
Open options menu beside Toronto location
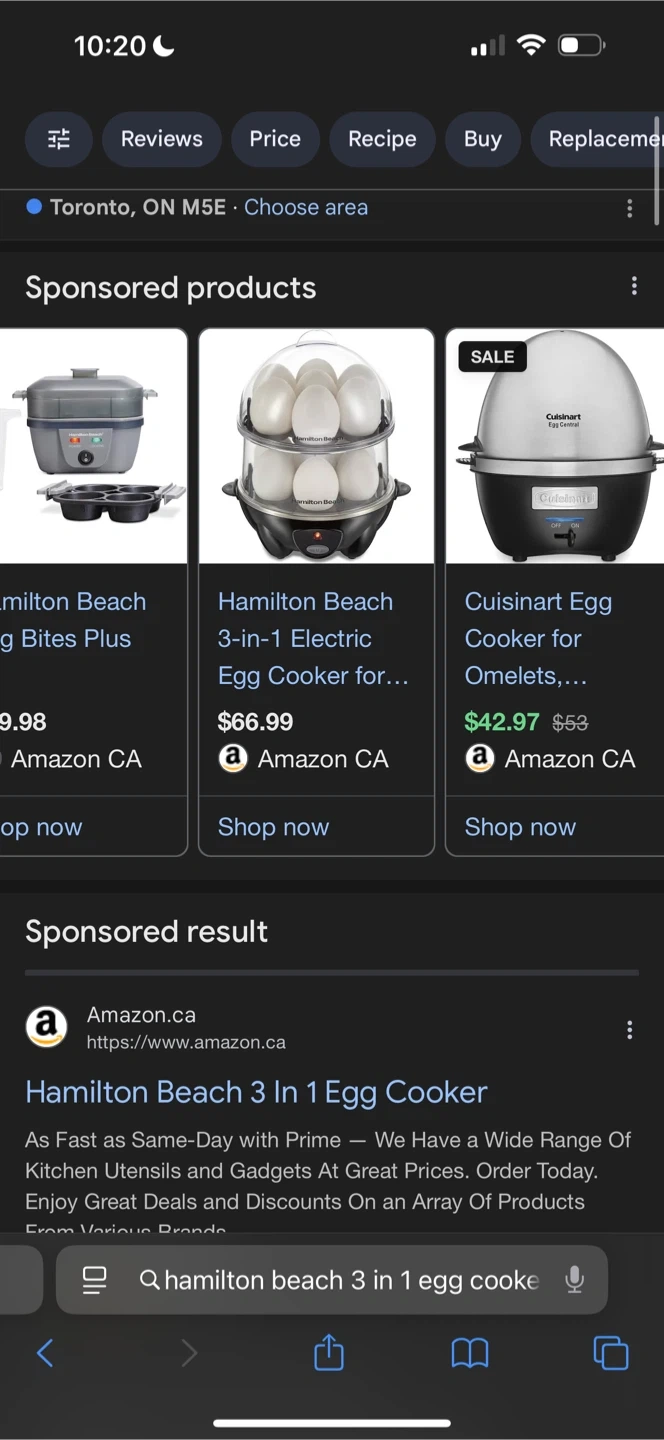[629, 208]
